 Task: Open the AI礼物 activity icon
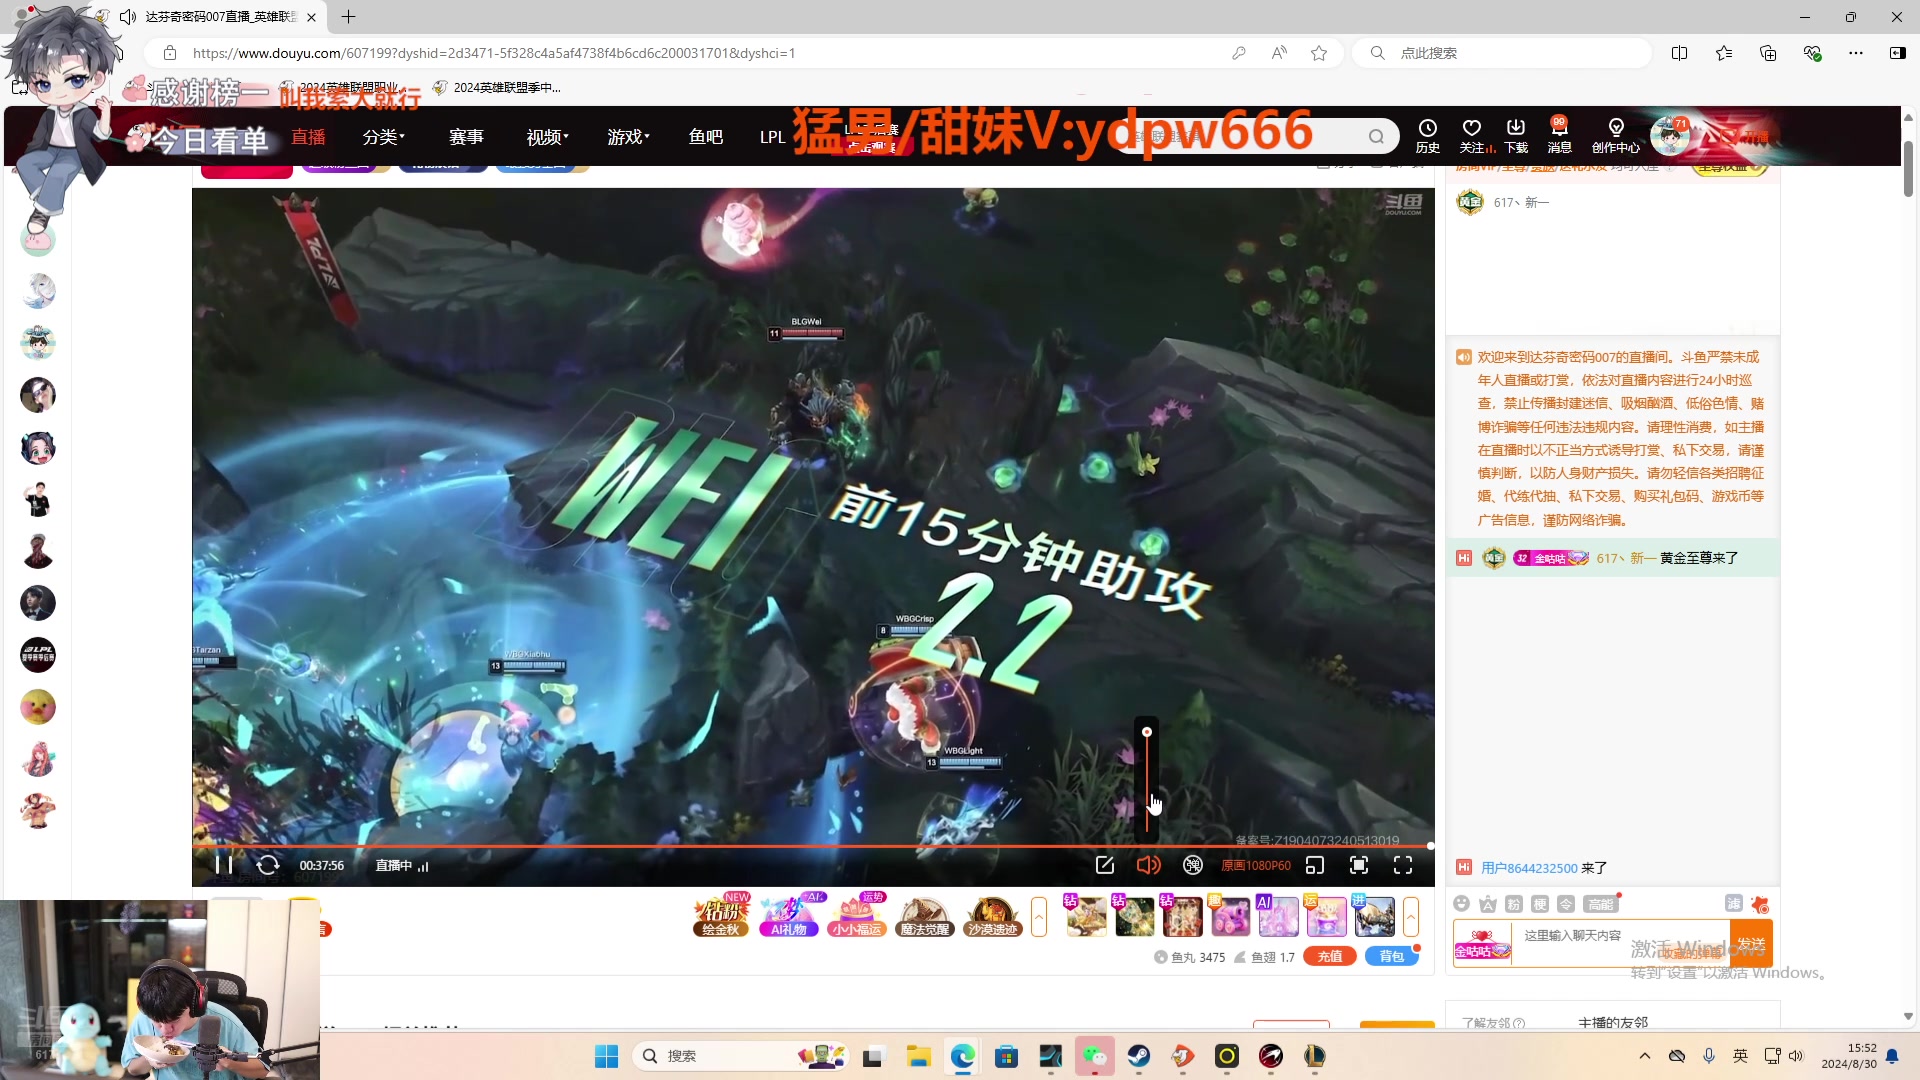789,916
